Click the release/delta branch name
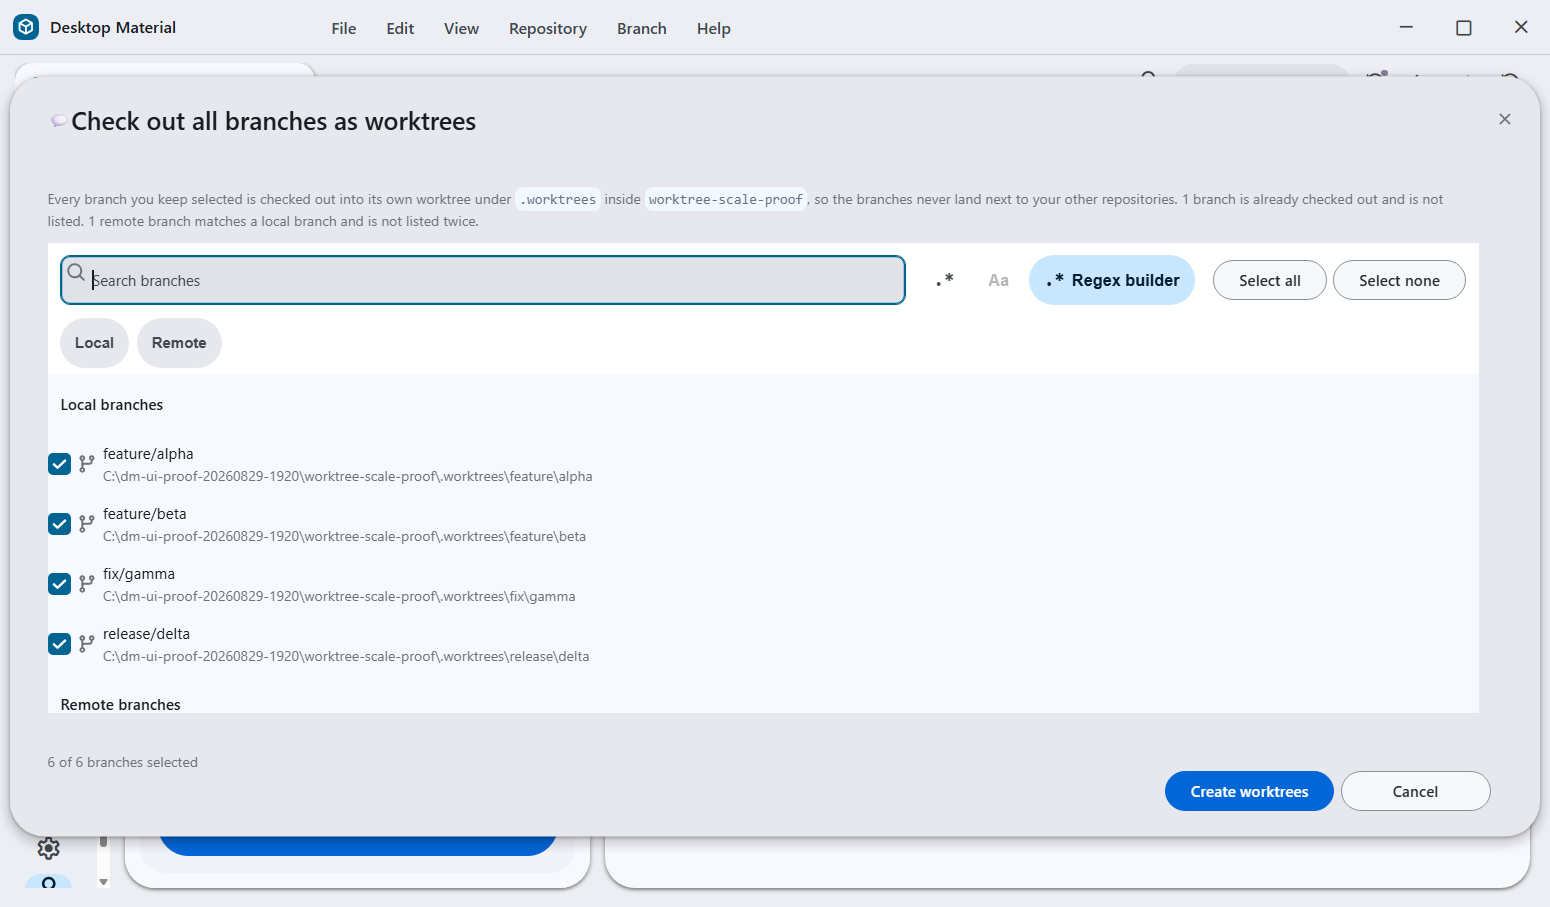The height and width of the screenshot is (907, 1550). 146,634
